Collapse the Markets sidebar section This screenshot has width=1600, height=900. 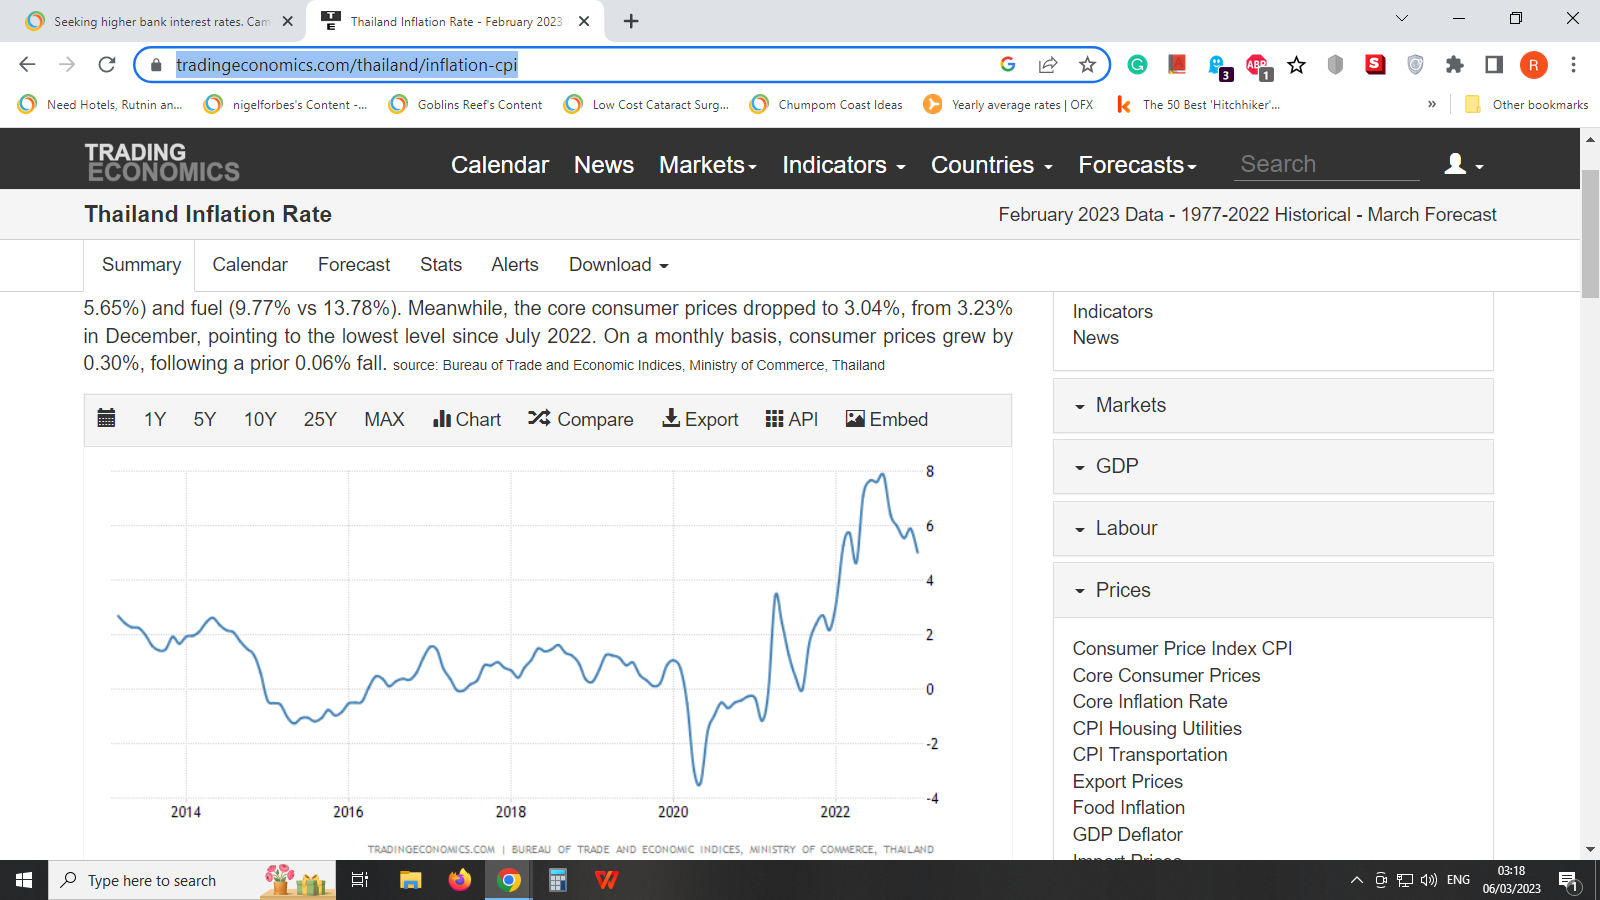[x=1273, y=405]
